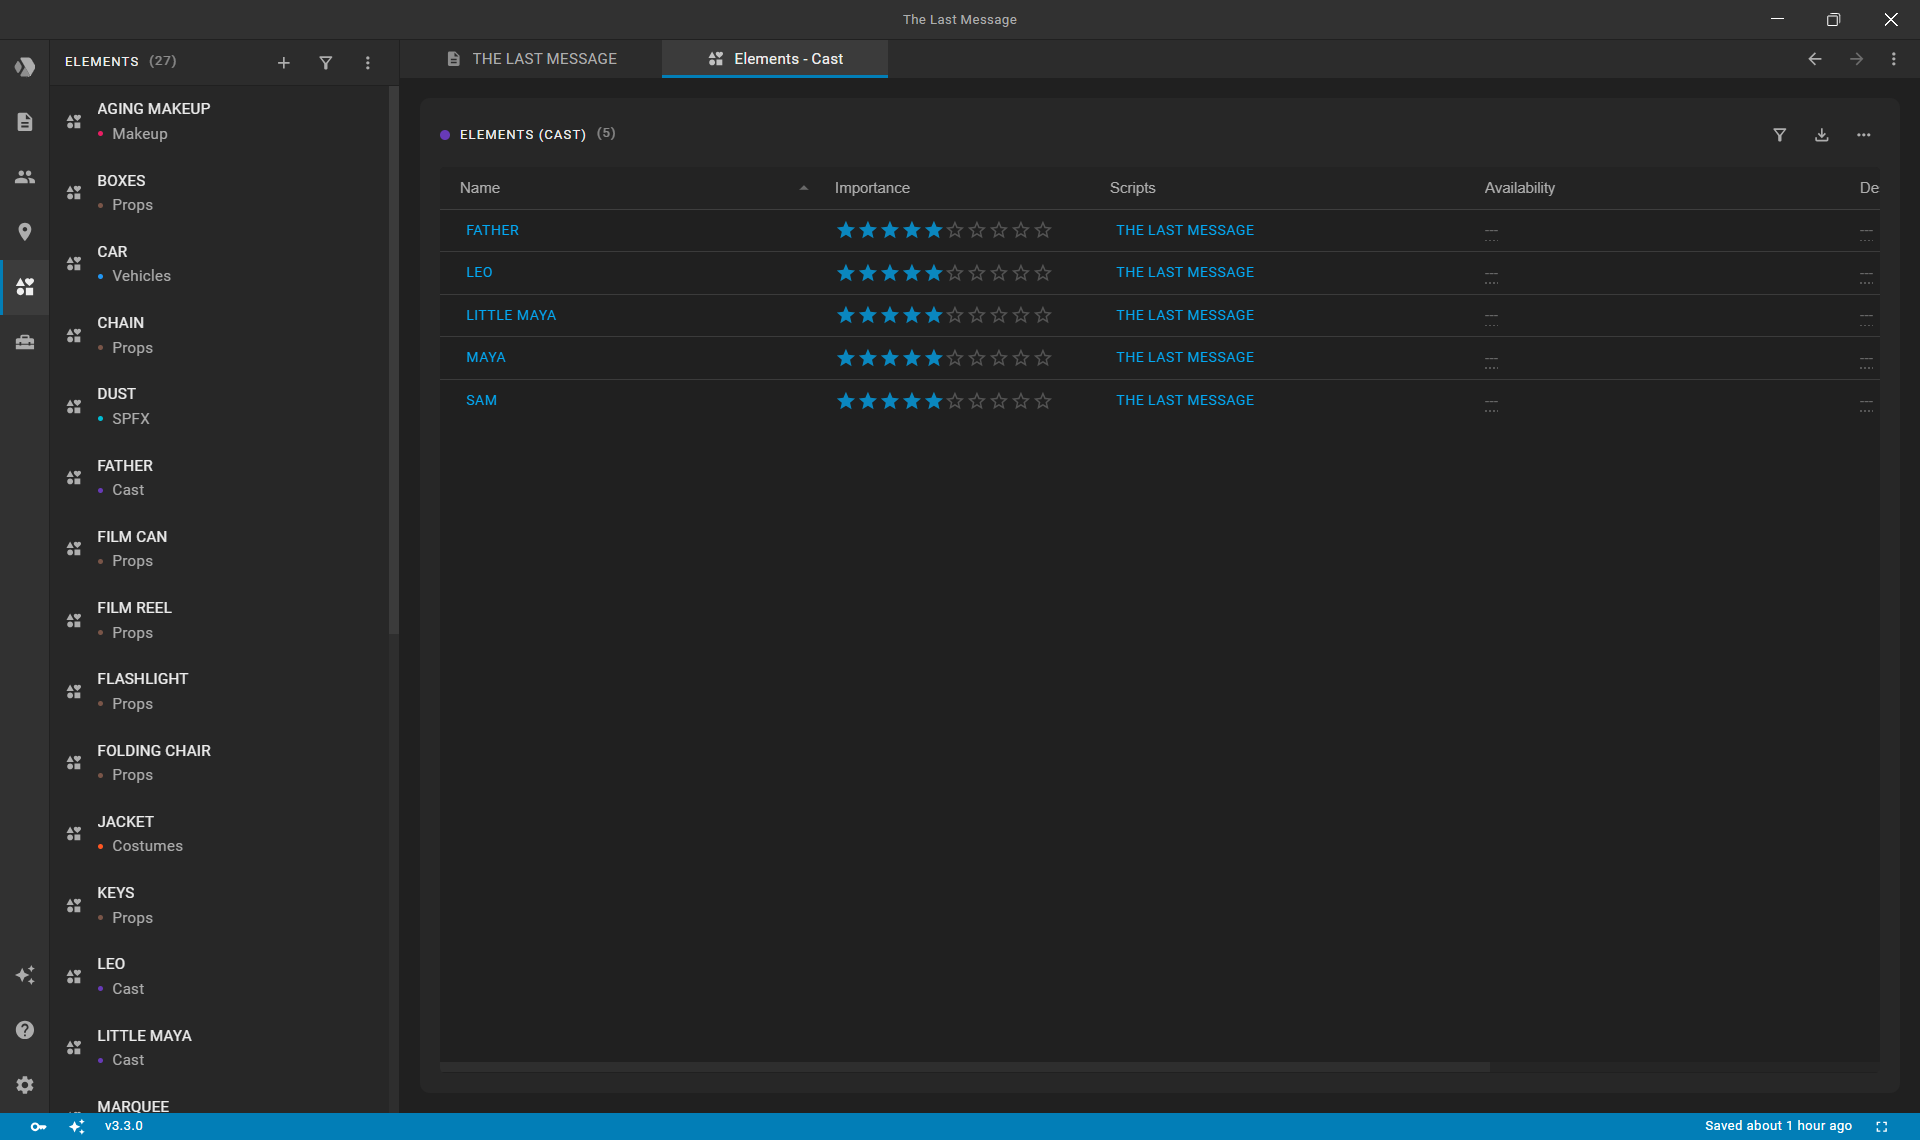1920x1140 pixels.
Task: Select LITTLE MAYA element in sidebar
Action: click(x=219, y=1048)
